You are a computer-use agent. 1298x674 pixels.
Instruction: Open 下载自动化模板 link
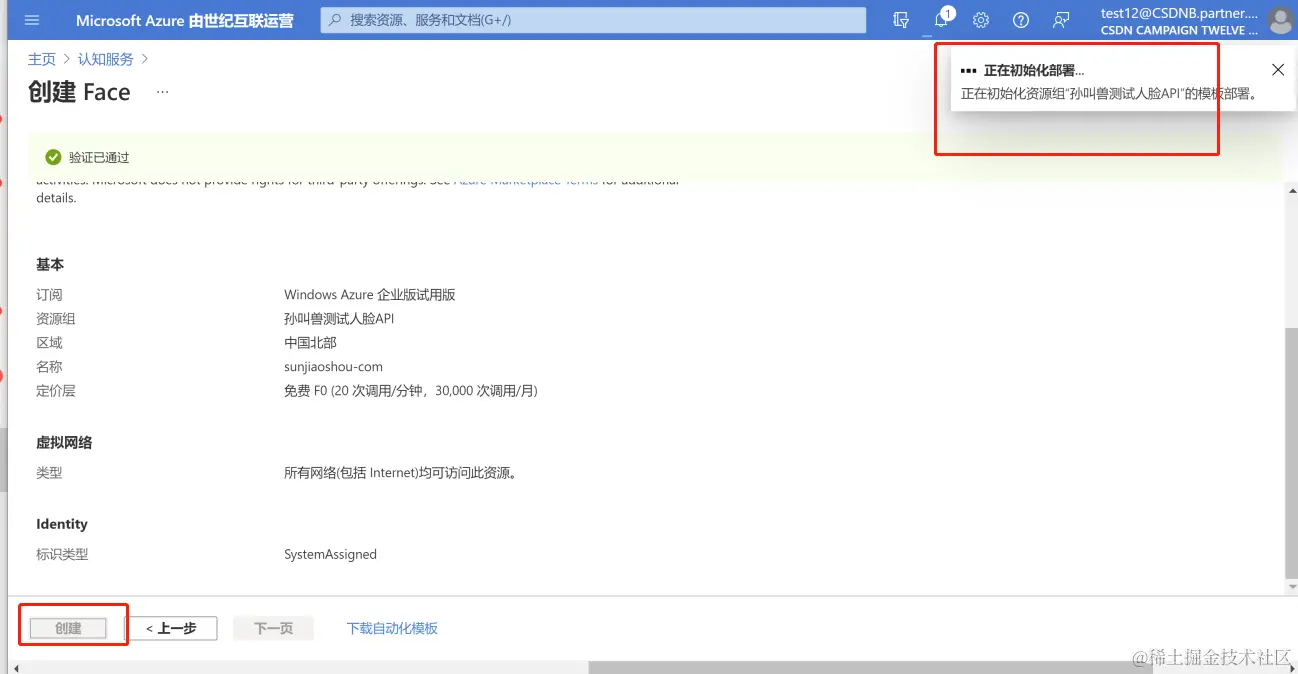tap(392, 628)
